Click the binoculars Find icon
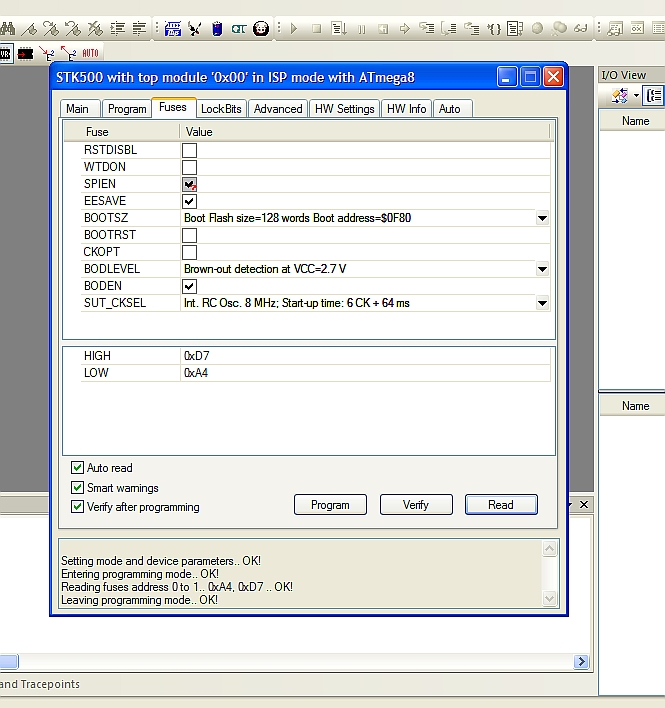 click(7, 29)
